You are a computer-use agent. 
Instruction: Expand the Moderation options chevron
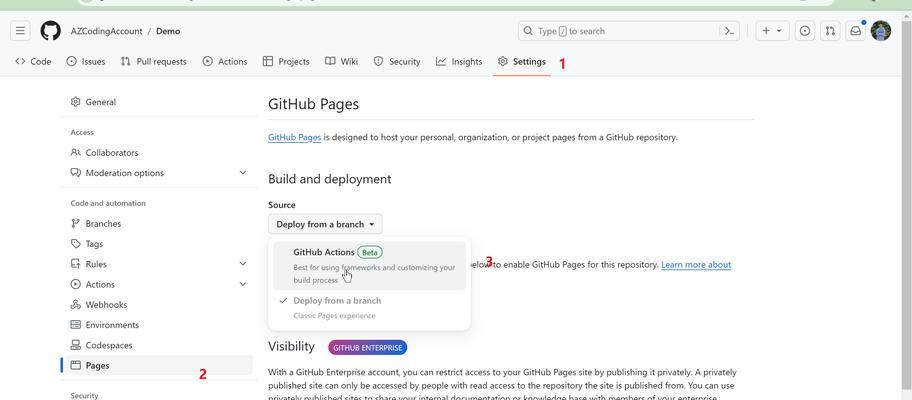point(243,173)
